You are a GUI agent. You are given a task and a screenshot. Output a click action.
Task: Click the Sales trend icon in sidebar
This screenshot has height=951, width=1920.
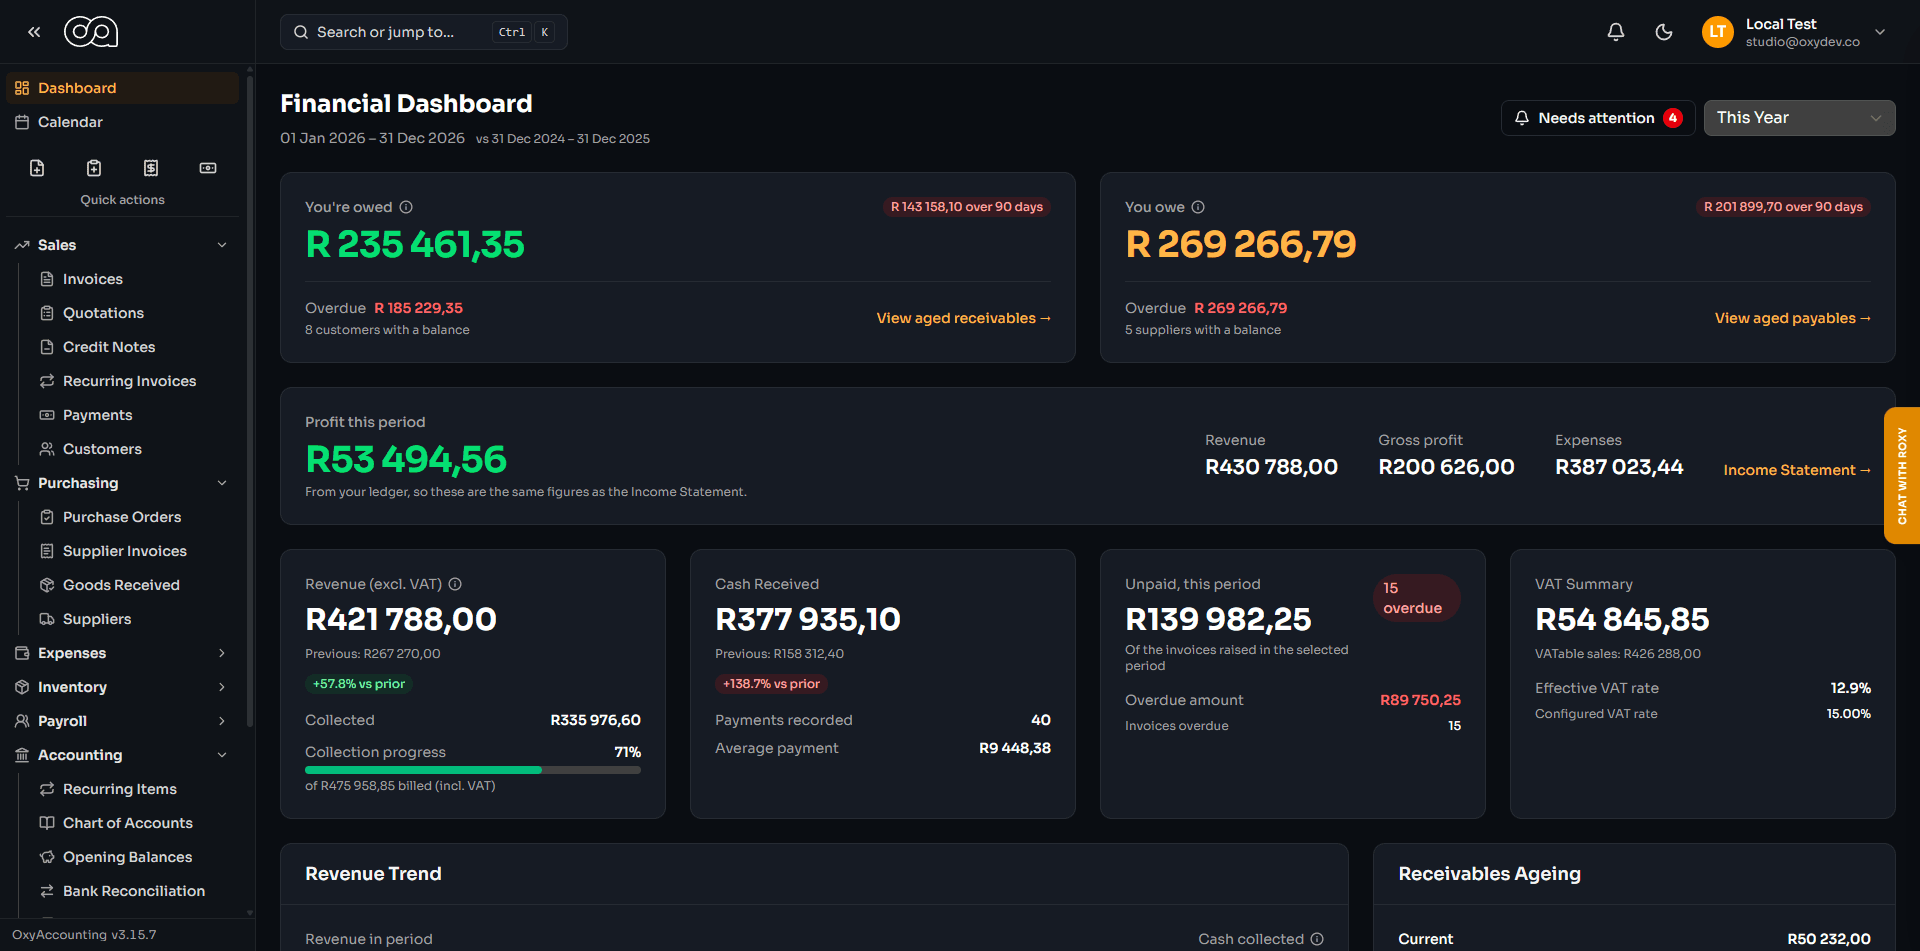click(x=22, y=245)
